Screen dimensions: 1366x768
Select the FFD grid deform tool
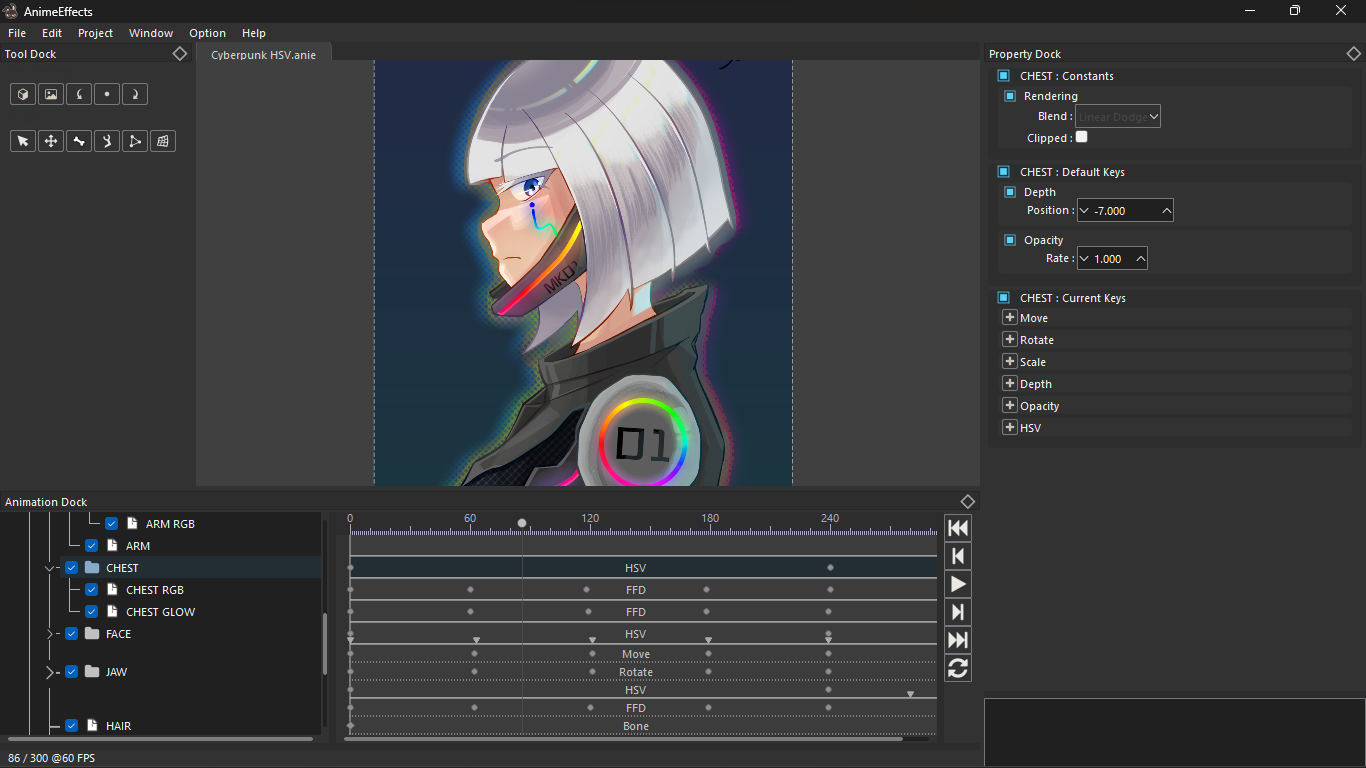tap(163, 141)
